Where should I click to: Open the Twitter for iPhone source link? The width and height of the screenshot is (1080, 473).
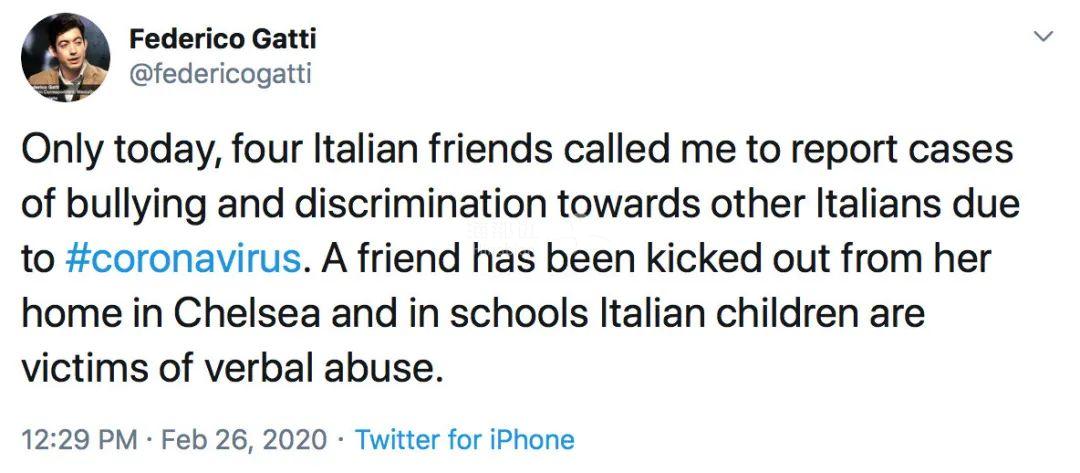coord(464,439)
